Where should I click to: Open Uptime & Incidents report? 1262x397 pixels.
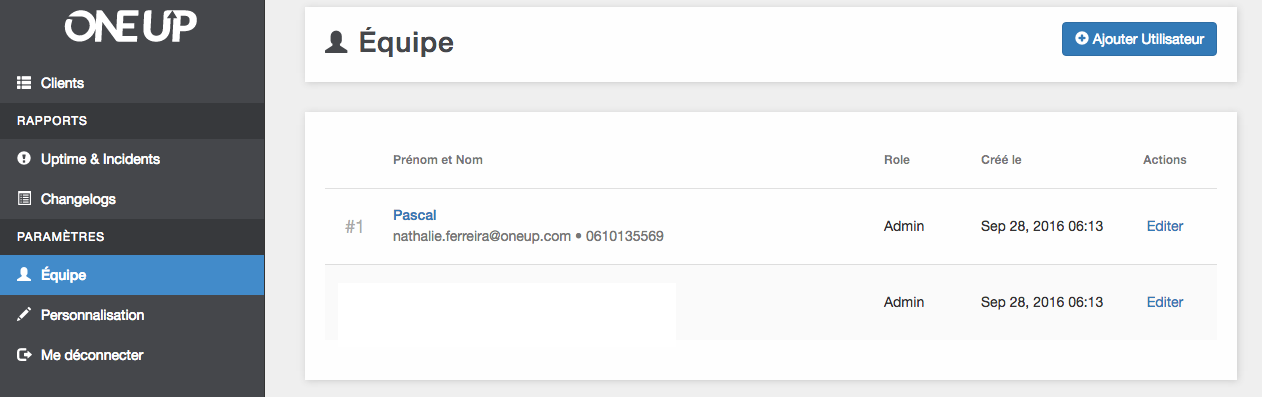point(132,159)
